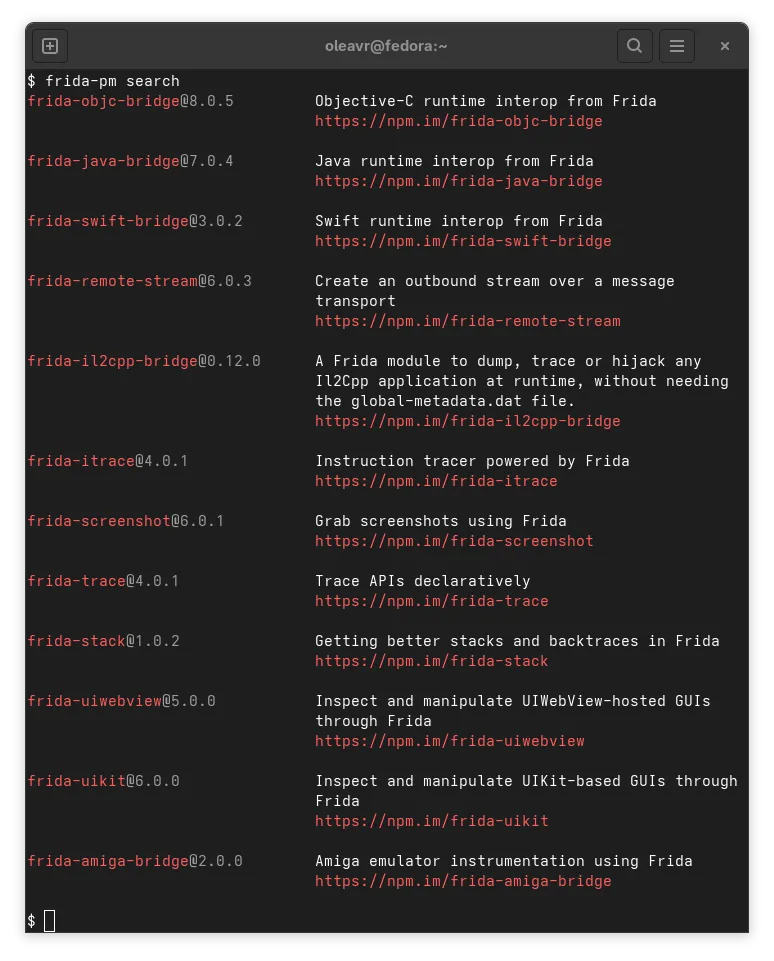This screenshot has height=961, width=774.
Task: Open the frida-objc-bridge npm link
Action: pos(459,121)
